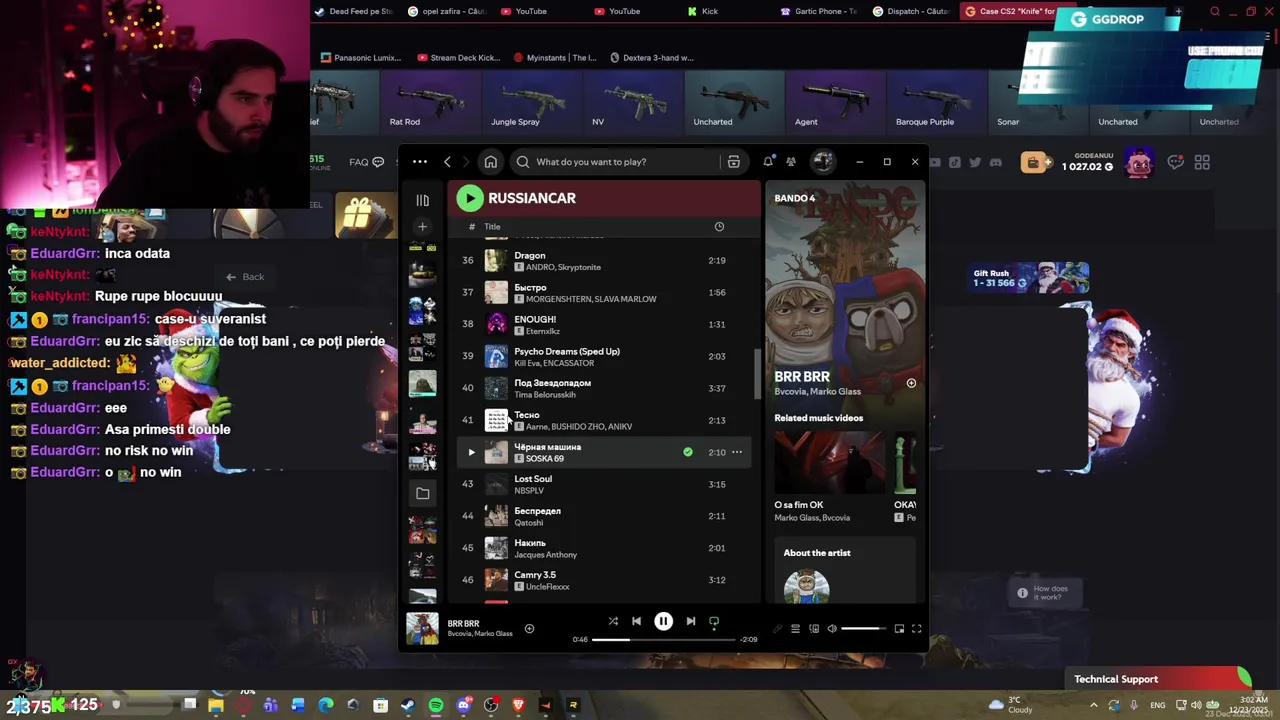Select the track Dragon
1280x720 pixels.
pos(604,261)
